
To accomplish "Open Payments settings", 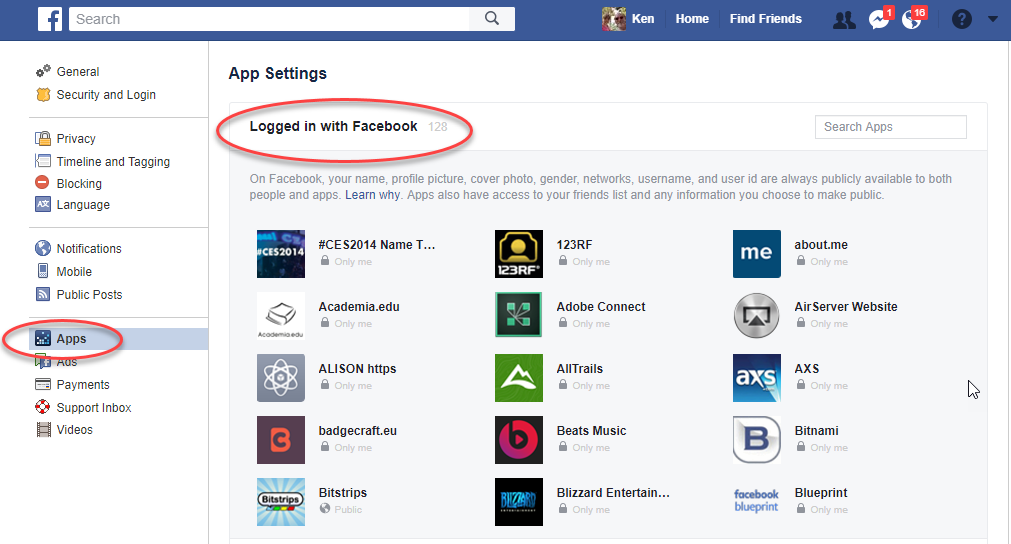I will coord(83,385).
